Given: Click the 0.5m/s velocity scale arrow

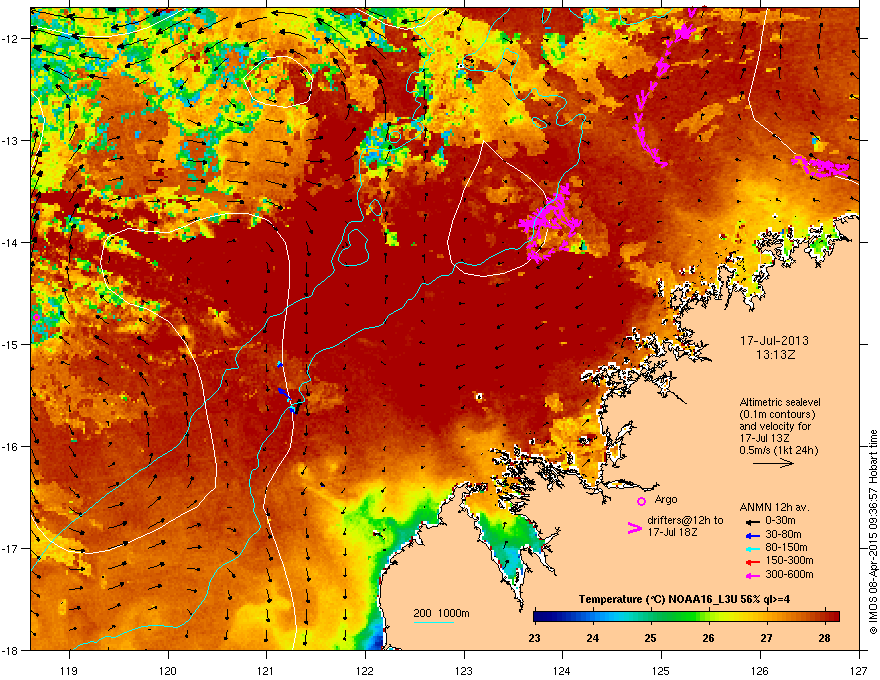Looking at the screenshot, I should point(773,463).
